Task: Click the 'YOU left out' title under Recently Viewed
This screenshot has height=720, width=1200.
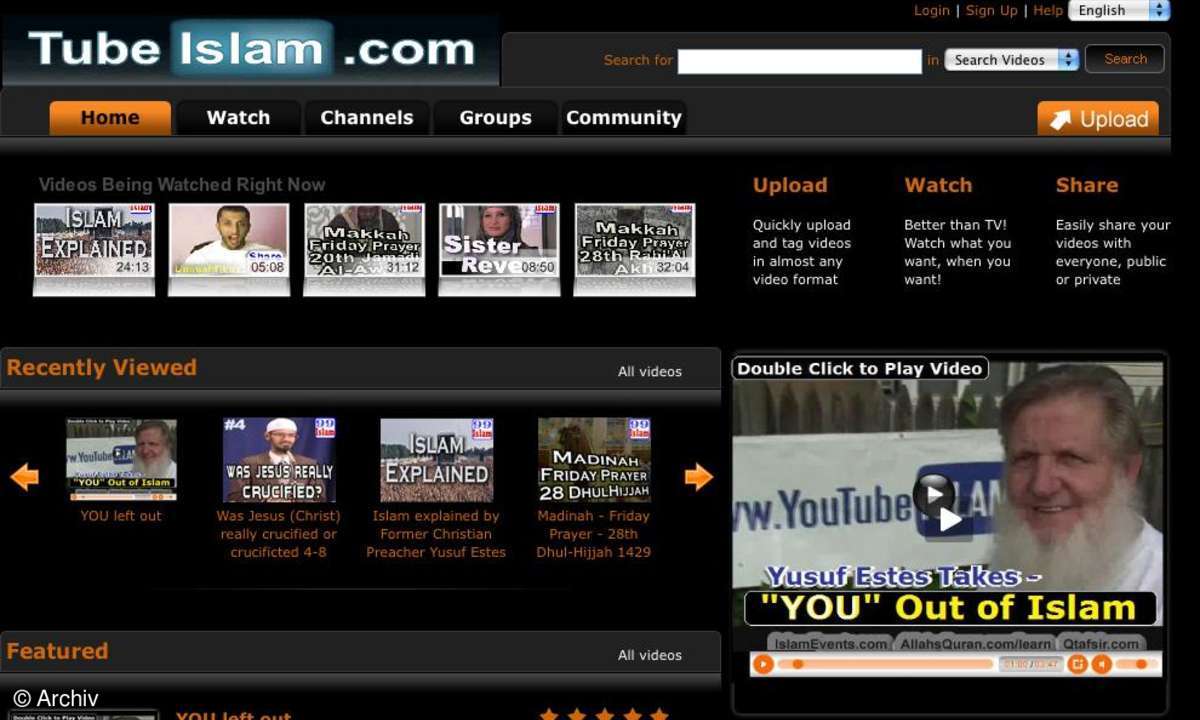Action: 121,516
